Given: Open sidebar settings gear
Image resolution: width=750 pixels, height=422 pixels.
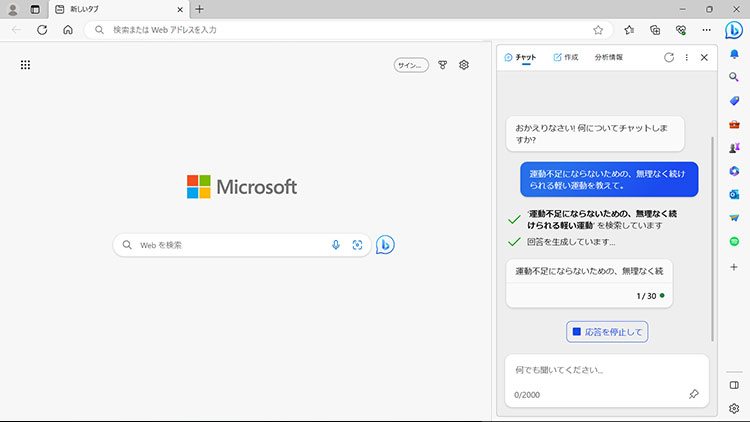Looking at the screenshot, I should pos(734,408).
